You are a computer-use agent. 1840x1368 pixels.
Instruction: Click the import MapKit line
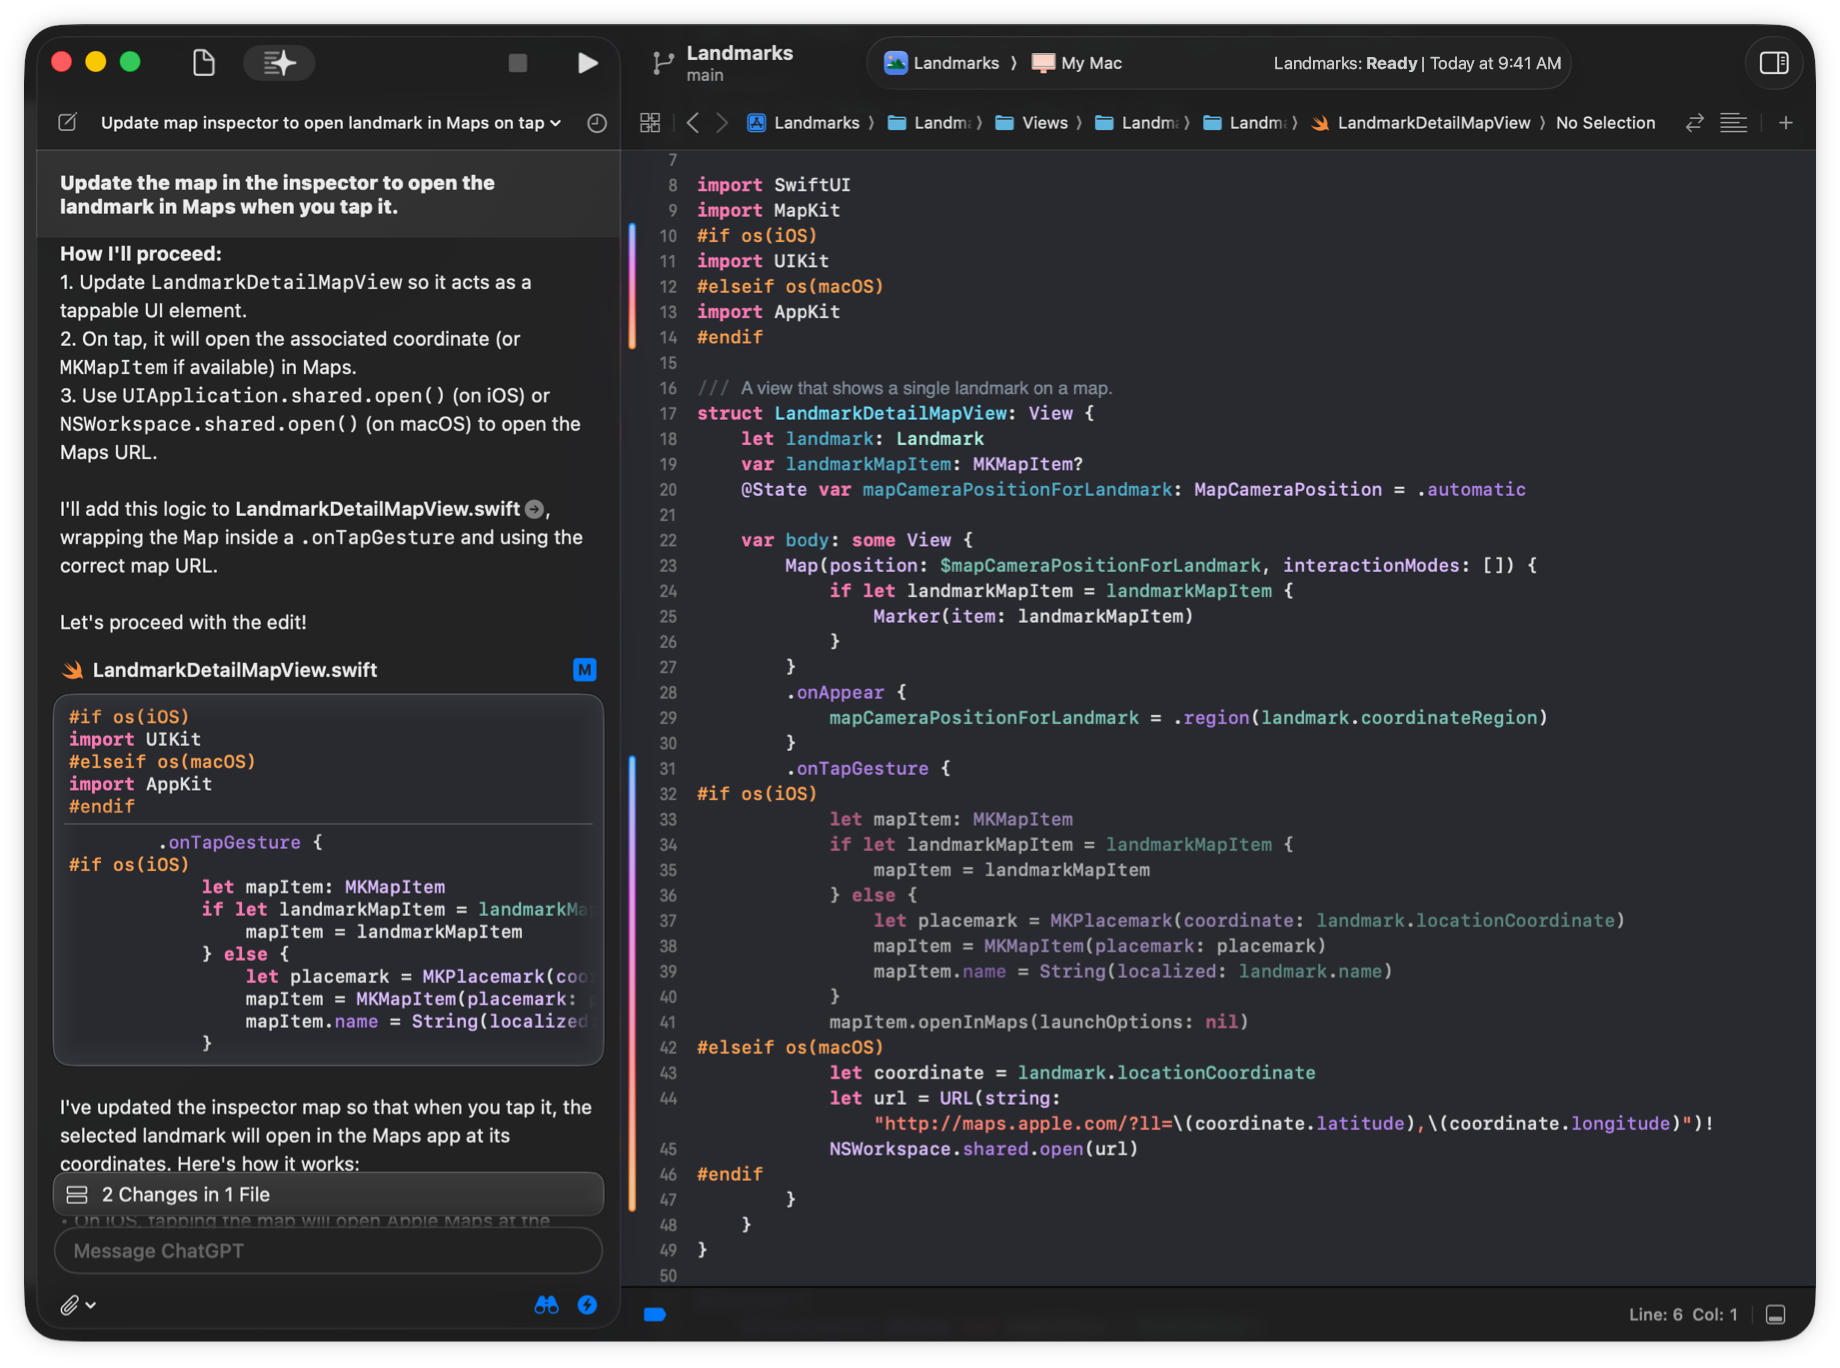point(768,210)
